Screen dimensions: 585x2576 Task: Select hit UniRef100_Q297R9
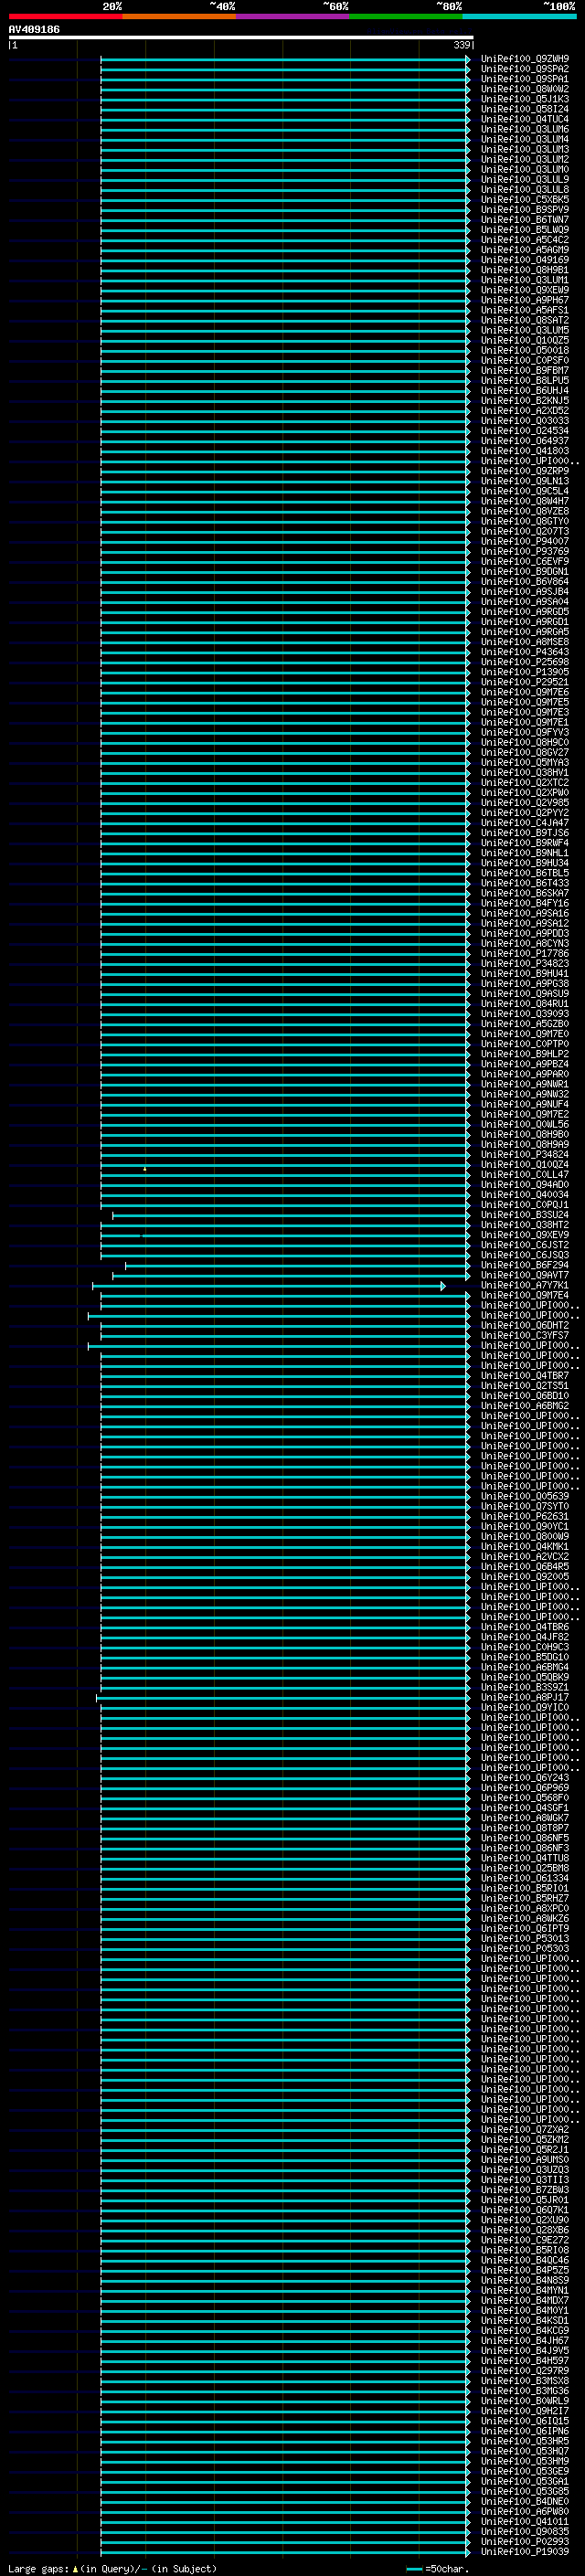point(525,2371)
